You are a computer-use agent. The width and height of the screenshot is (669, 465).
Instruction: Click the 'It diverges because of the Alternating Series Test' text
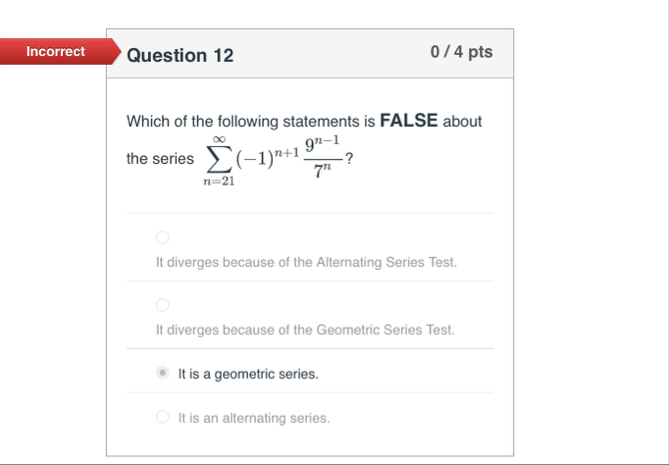point(306,262)
